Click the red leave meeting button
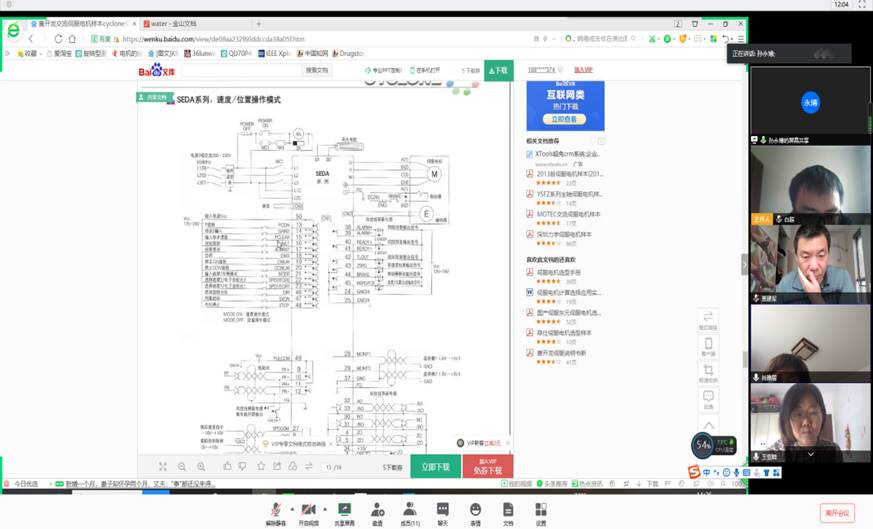 click(x=836, y=512)
